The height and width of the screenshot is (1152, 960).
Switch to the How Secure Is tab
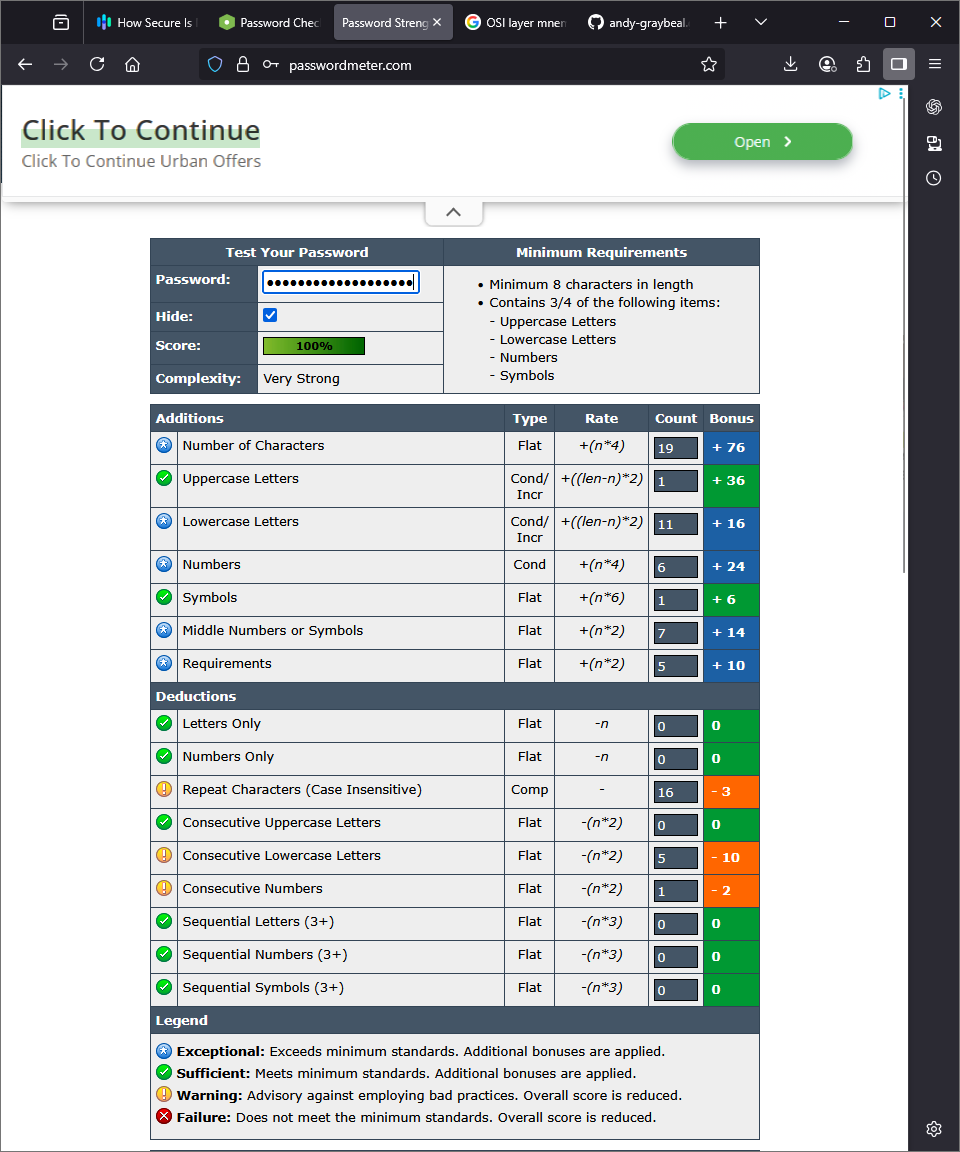click(146, 22)
